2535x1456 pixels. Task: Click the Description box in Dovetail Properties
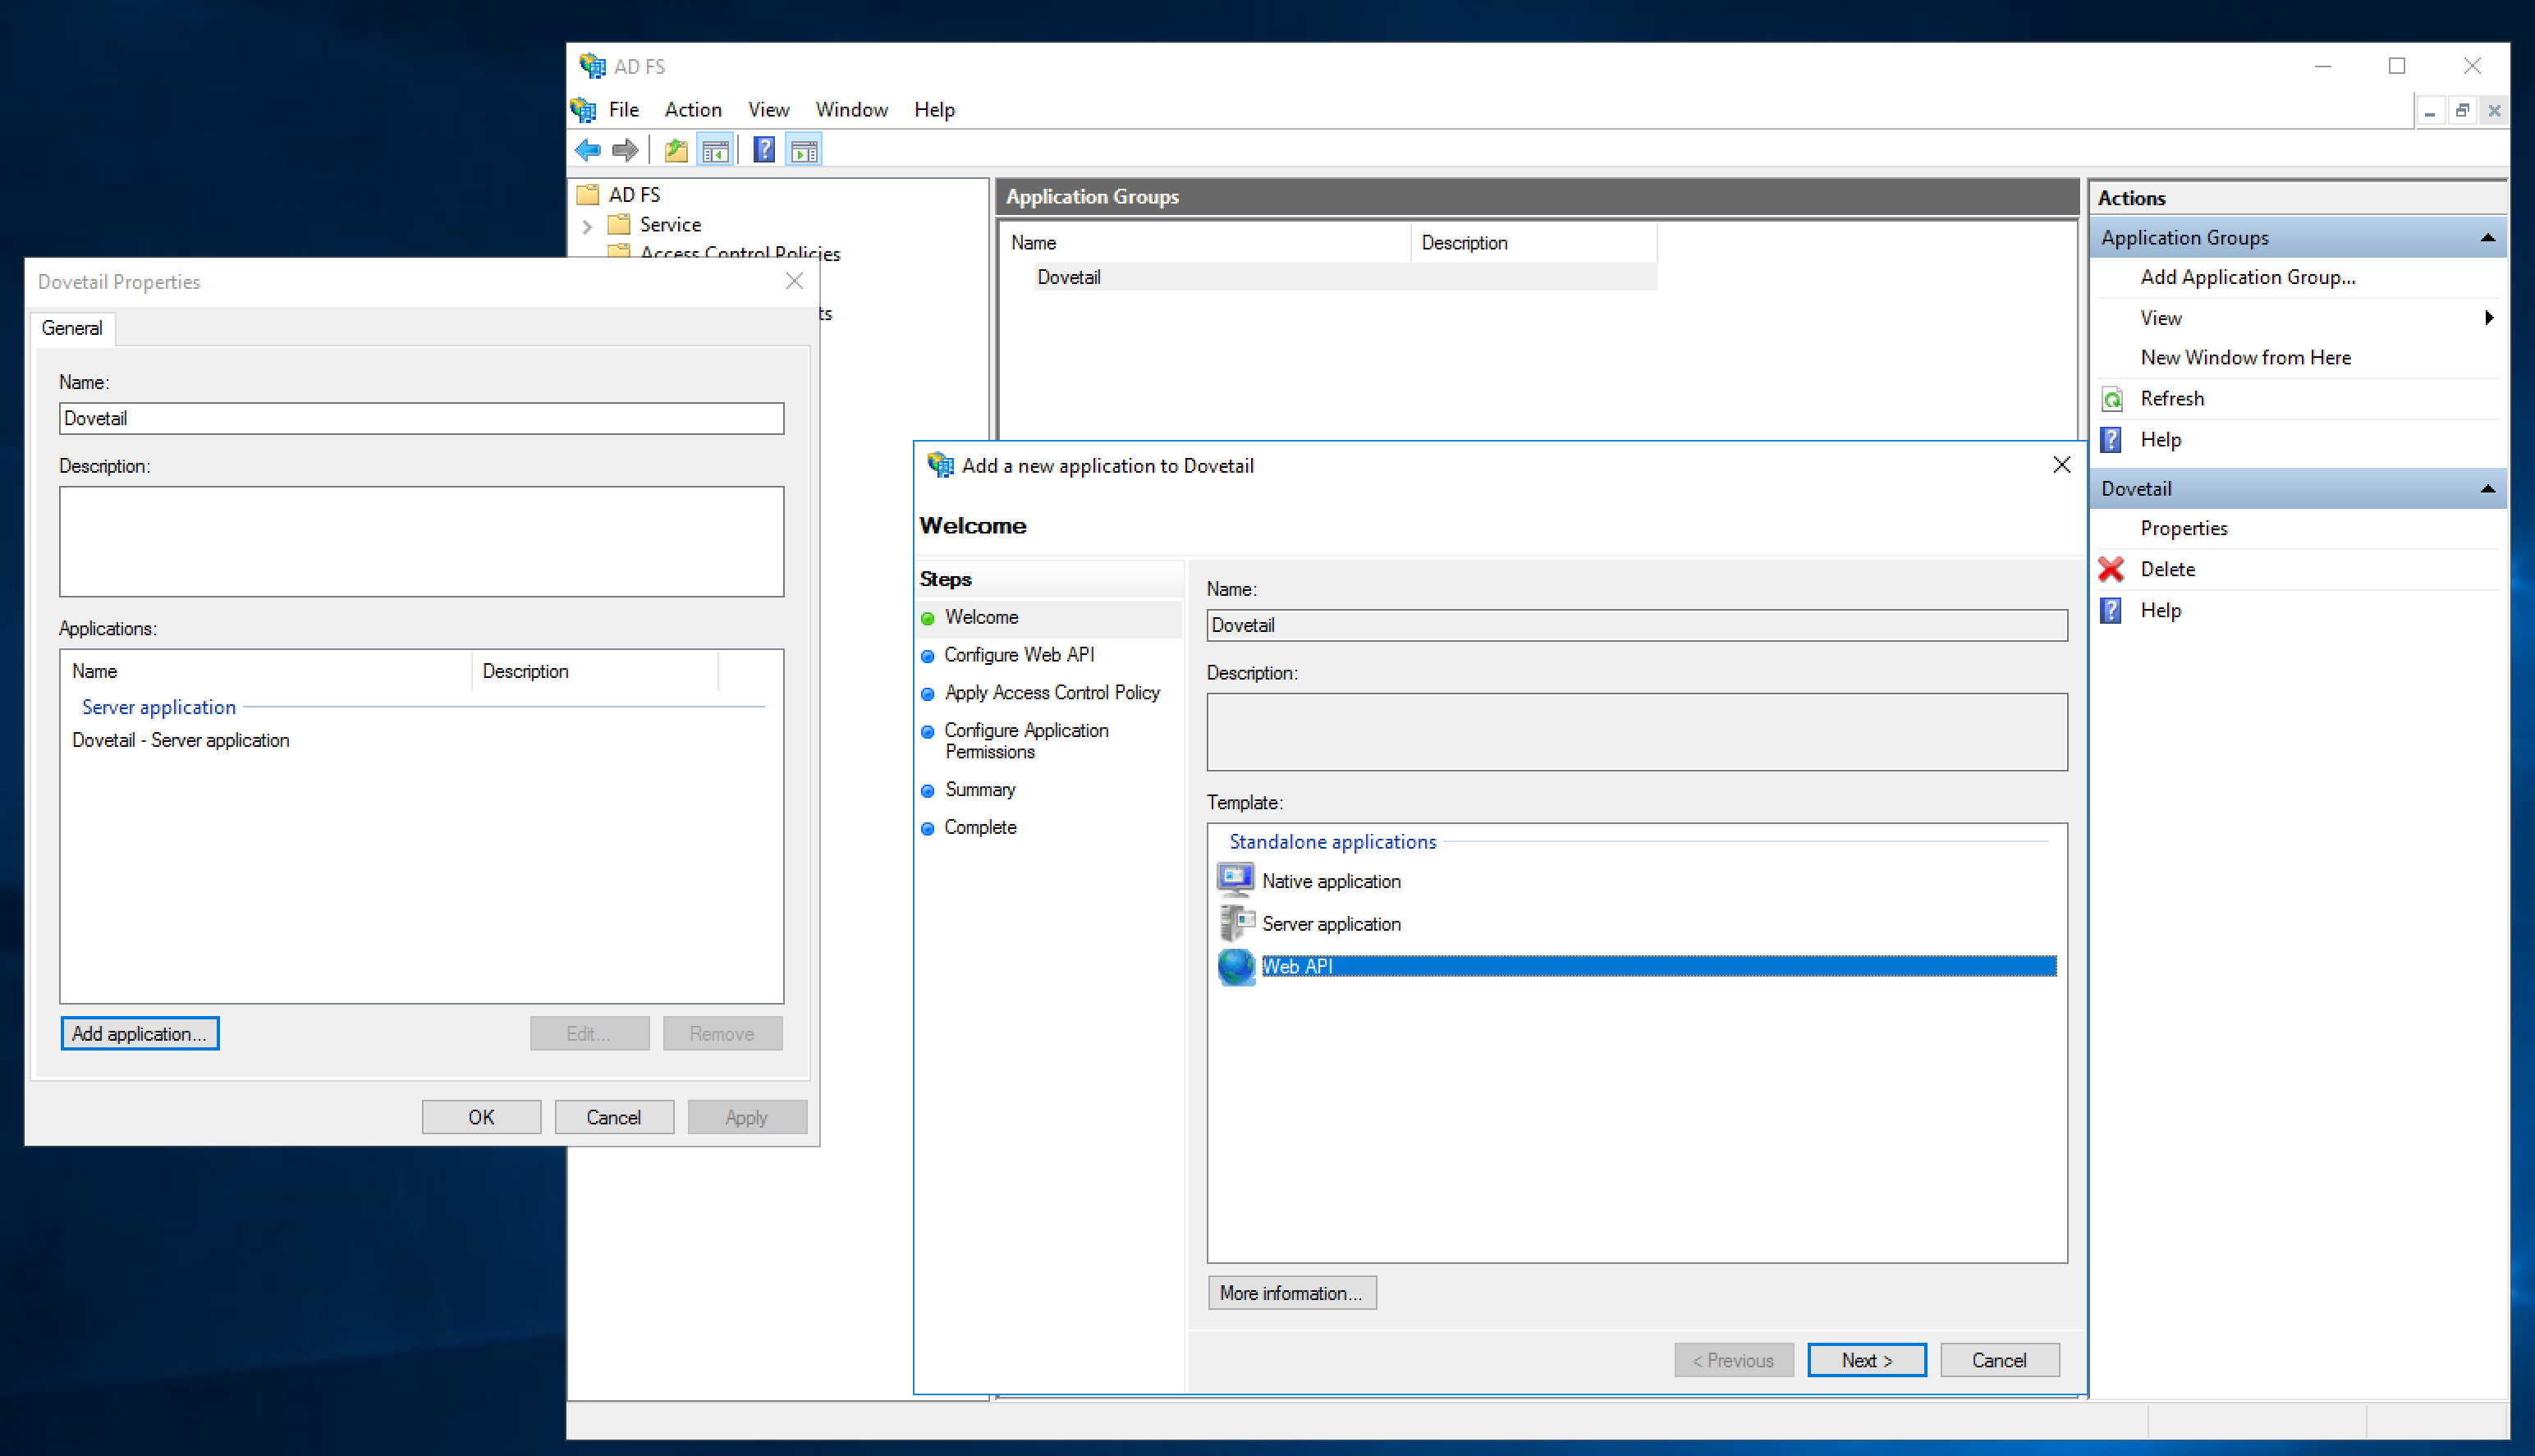click(421, 541)
